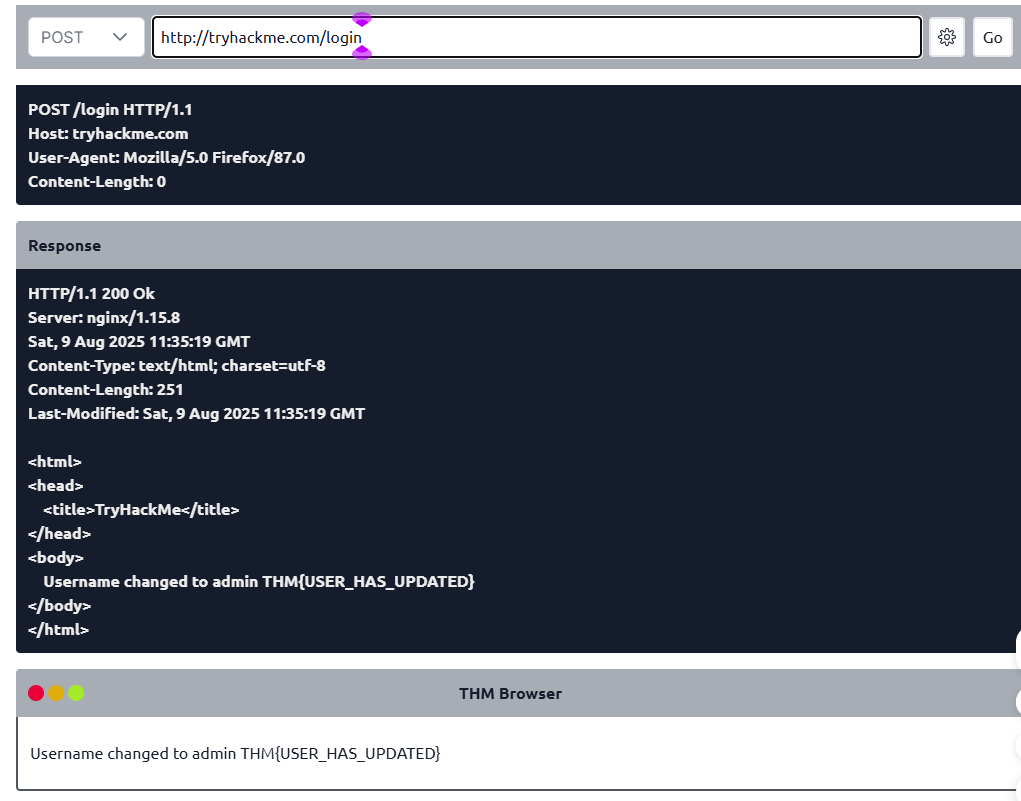Click the Response panel heading
1021x801 pixels.
coord(64,246)
